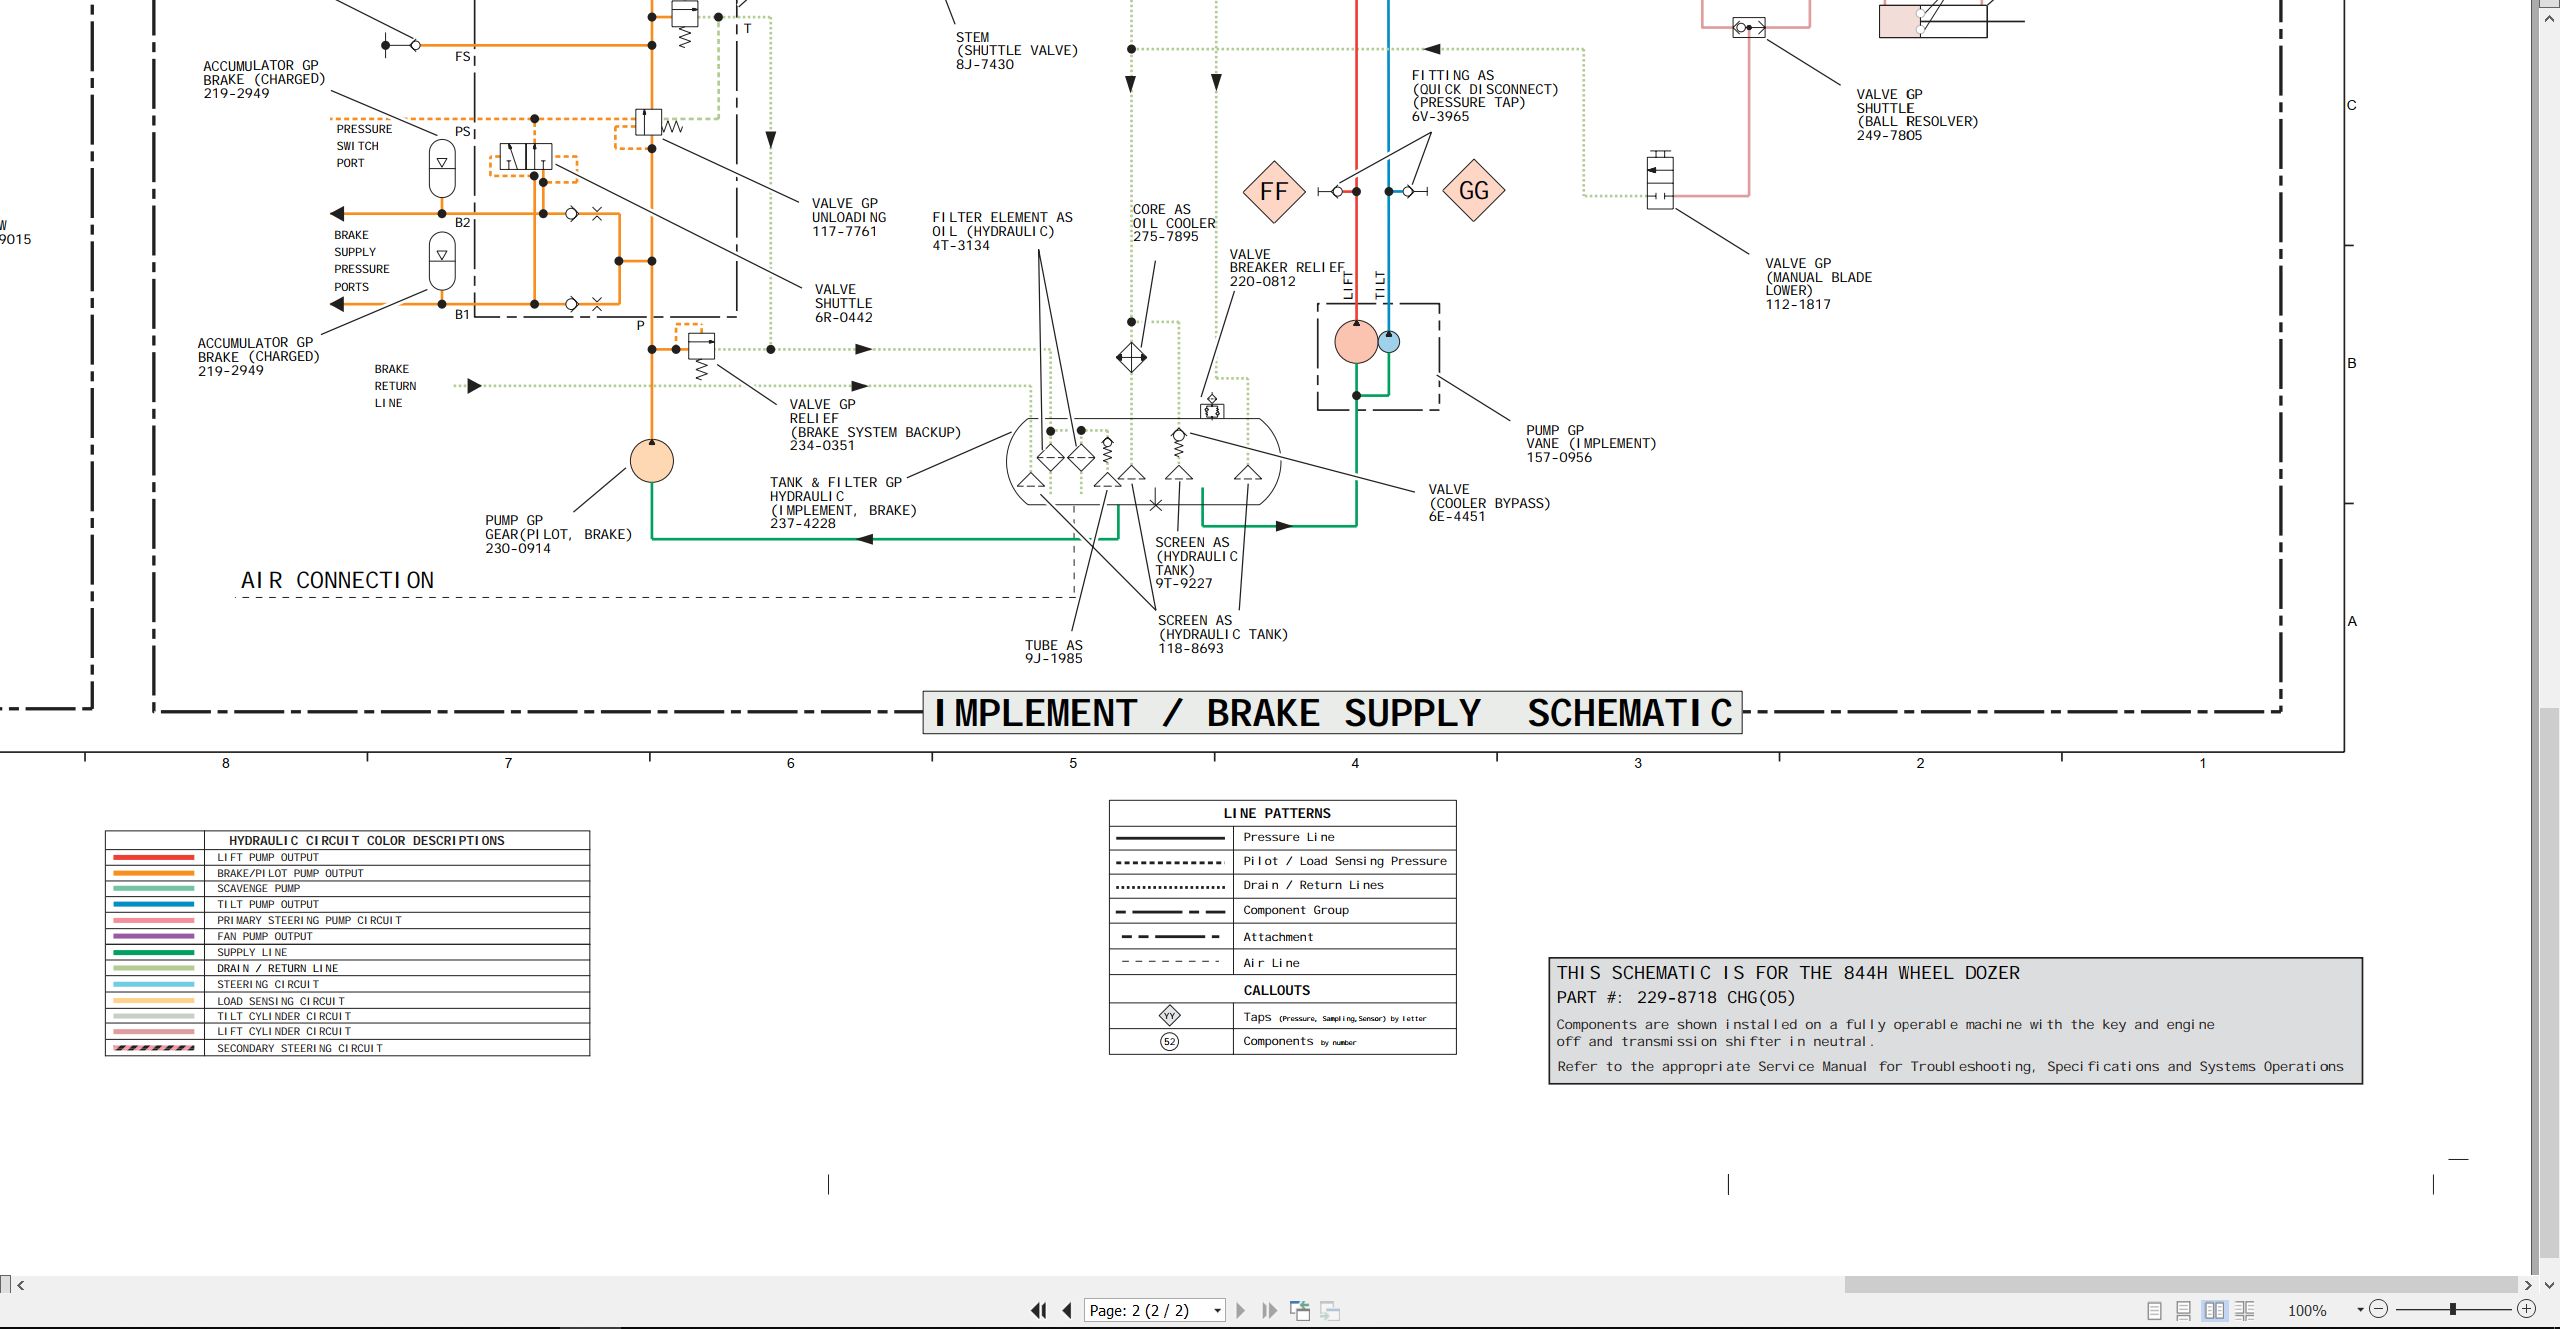Image resolution: width=2560 pixels, height=1329 pixels.
Task: Click the zoom slider handle
Action: (x=2452, y=1309)
